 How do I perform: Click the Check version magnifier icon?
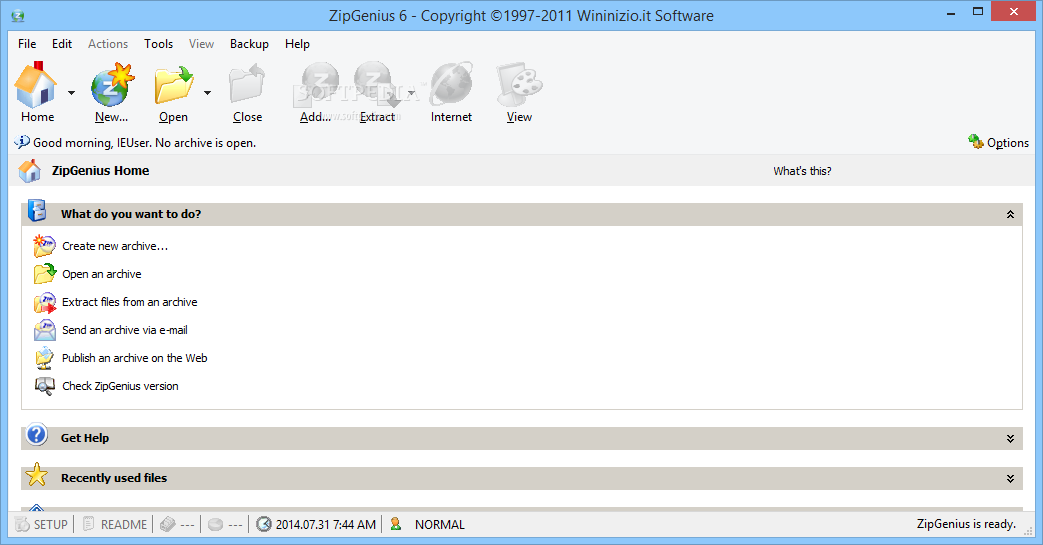click(x=45, y=386)
